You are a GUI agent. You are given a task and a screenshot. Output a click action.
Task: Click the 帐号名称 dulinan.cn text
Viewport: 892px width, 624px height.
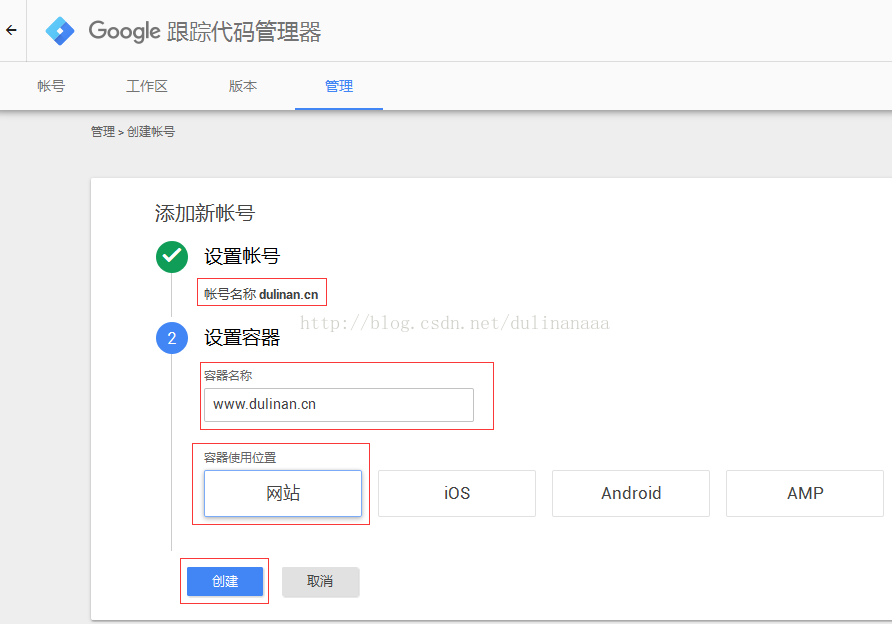pyautogui.click(x=261, y=294)
